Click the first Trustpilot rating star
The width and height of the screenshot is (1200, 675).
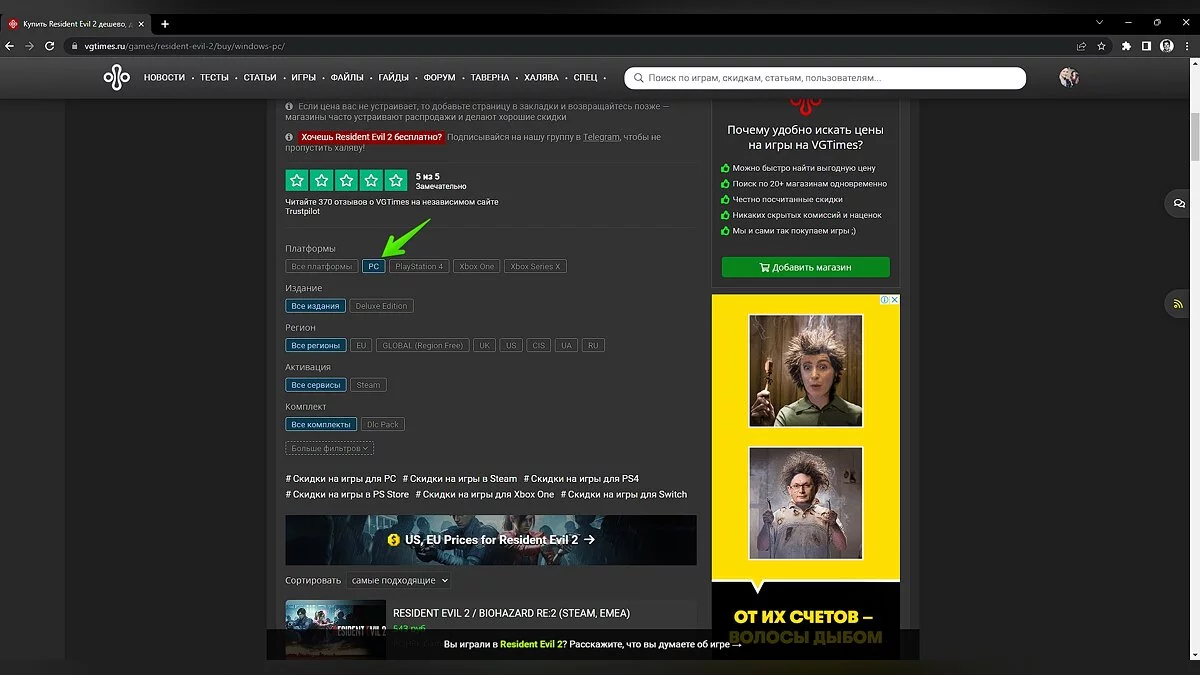(296, 180)
